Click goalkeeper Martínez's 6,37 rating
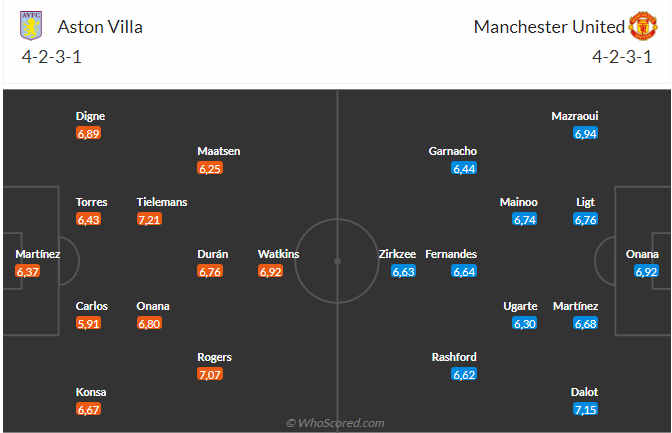This screenshot has width=672, height=433. click(28, 271)
